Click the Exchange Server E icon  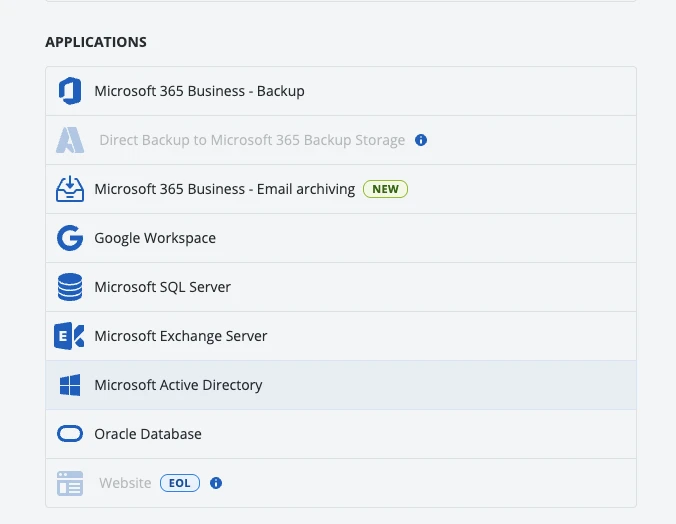[x=69, y=336]
